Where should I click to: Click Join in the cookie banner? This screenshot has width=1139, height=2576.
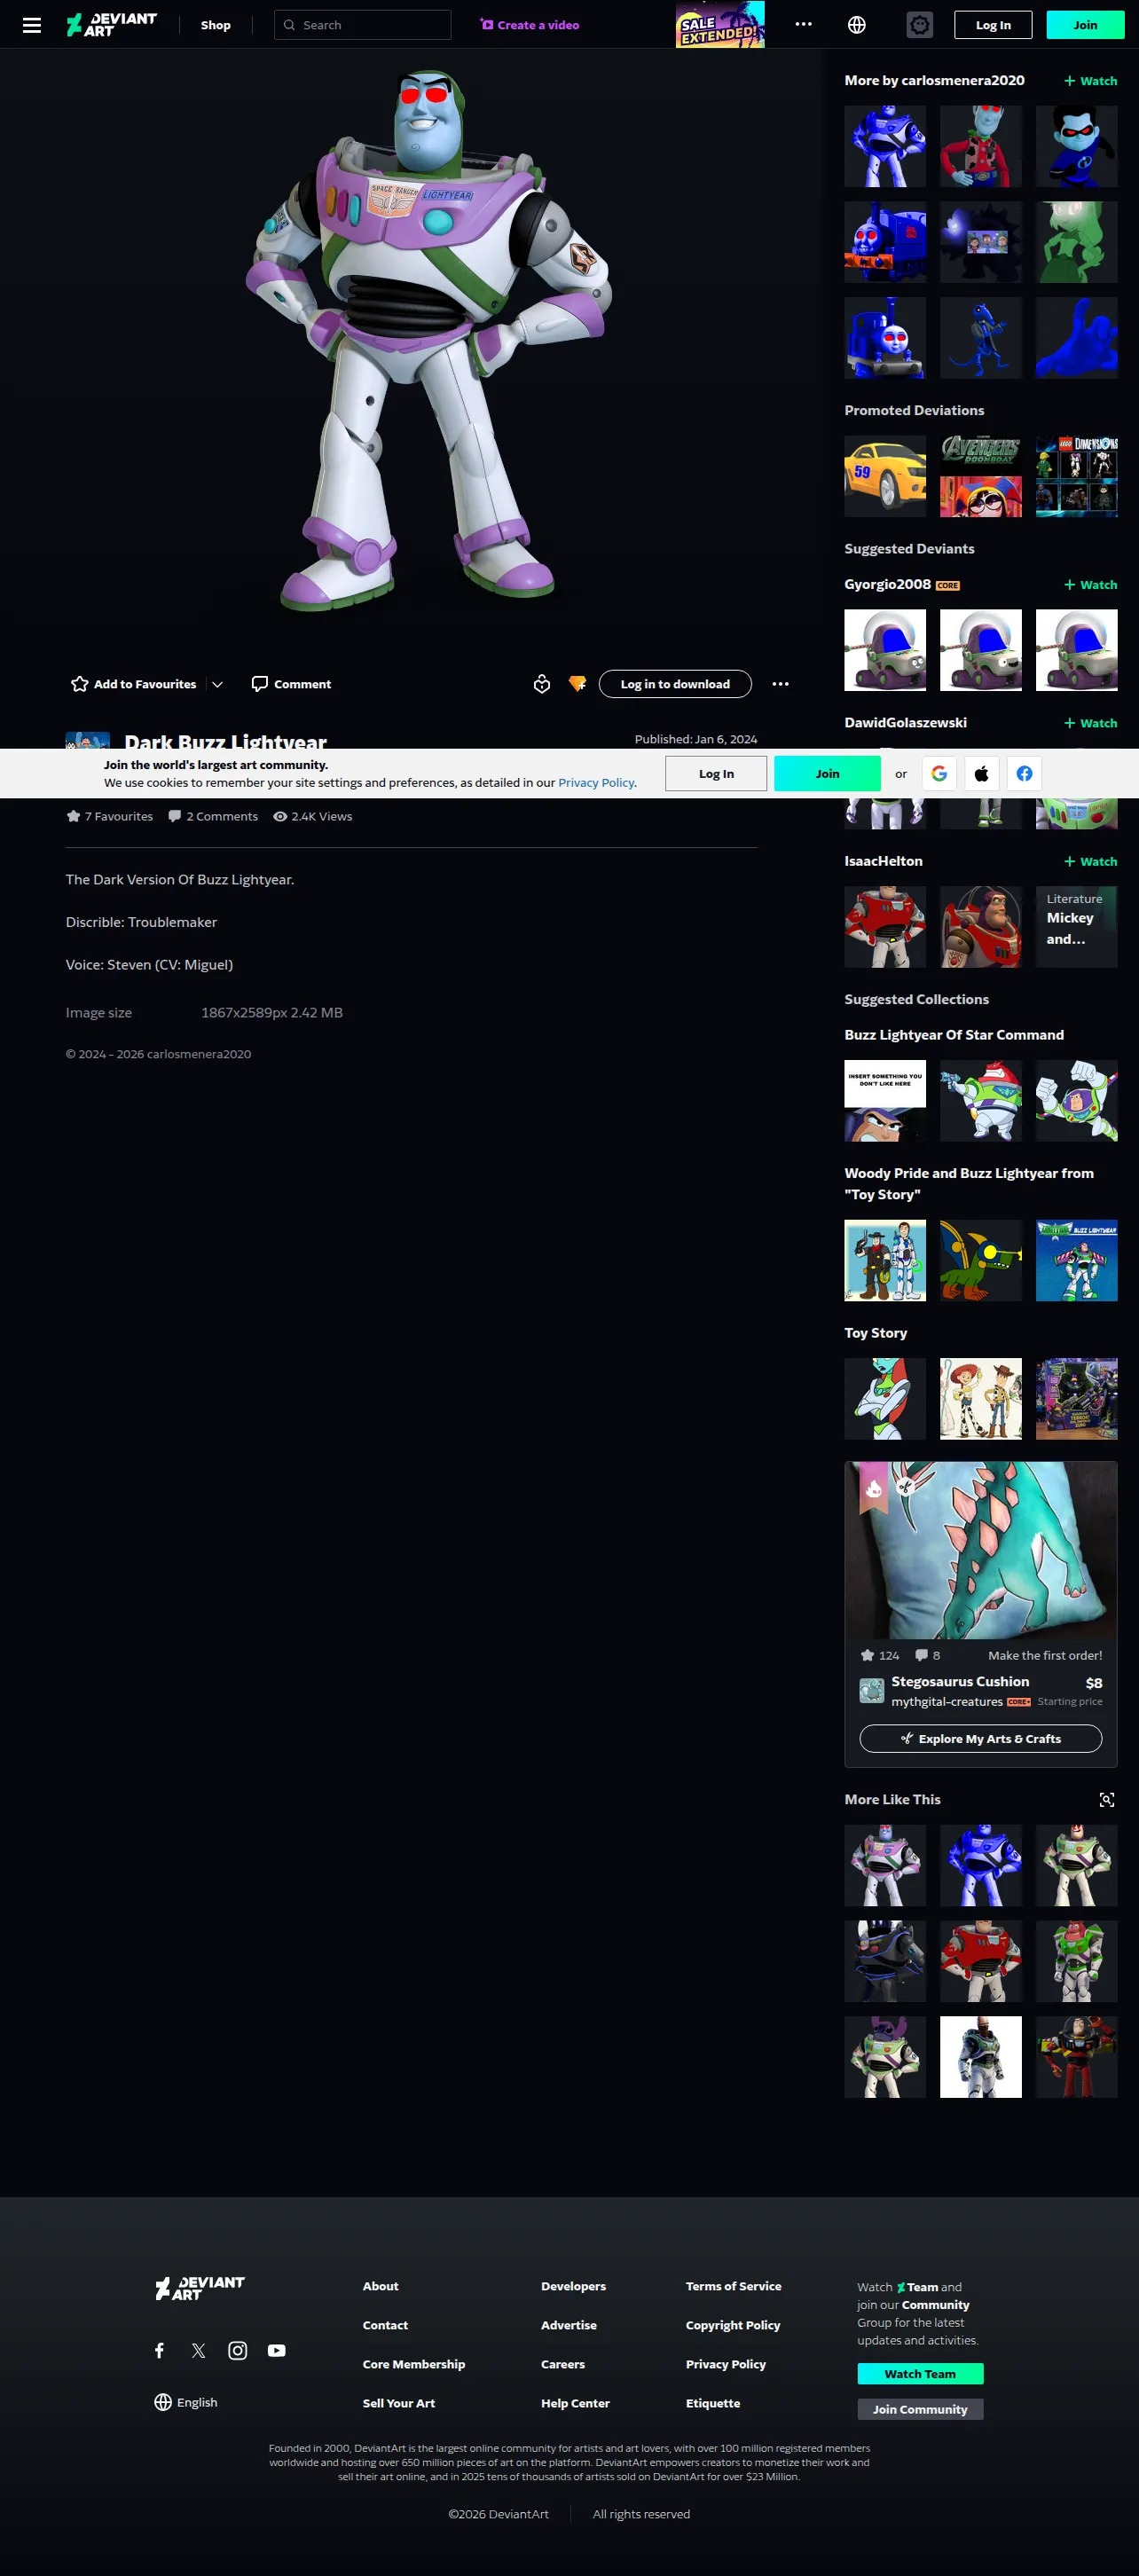(x=827, y=774)
